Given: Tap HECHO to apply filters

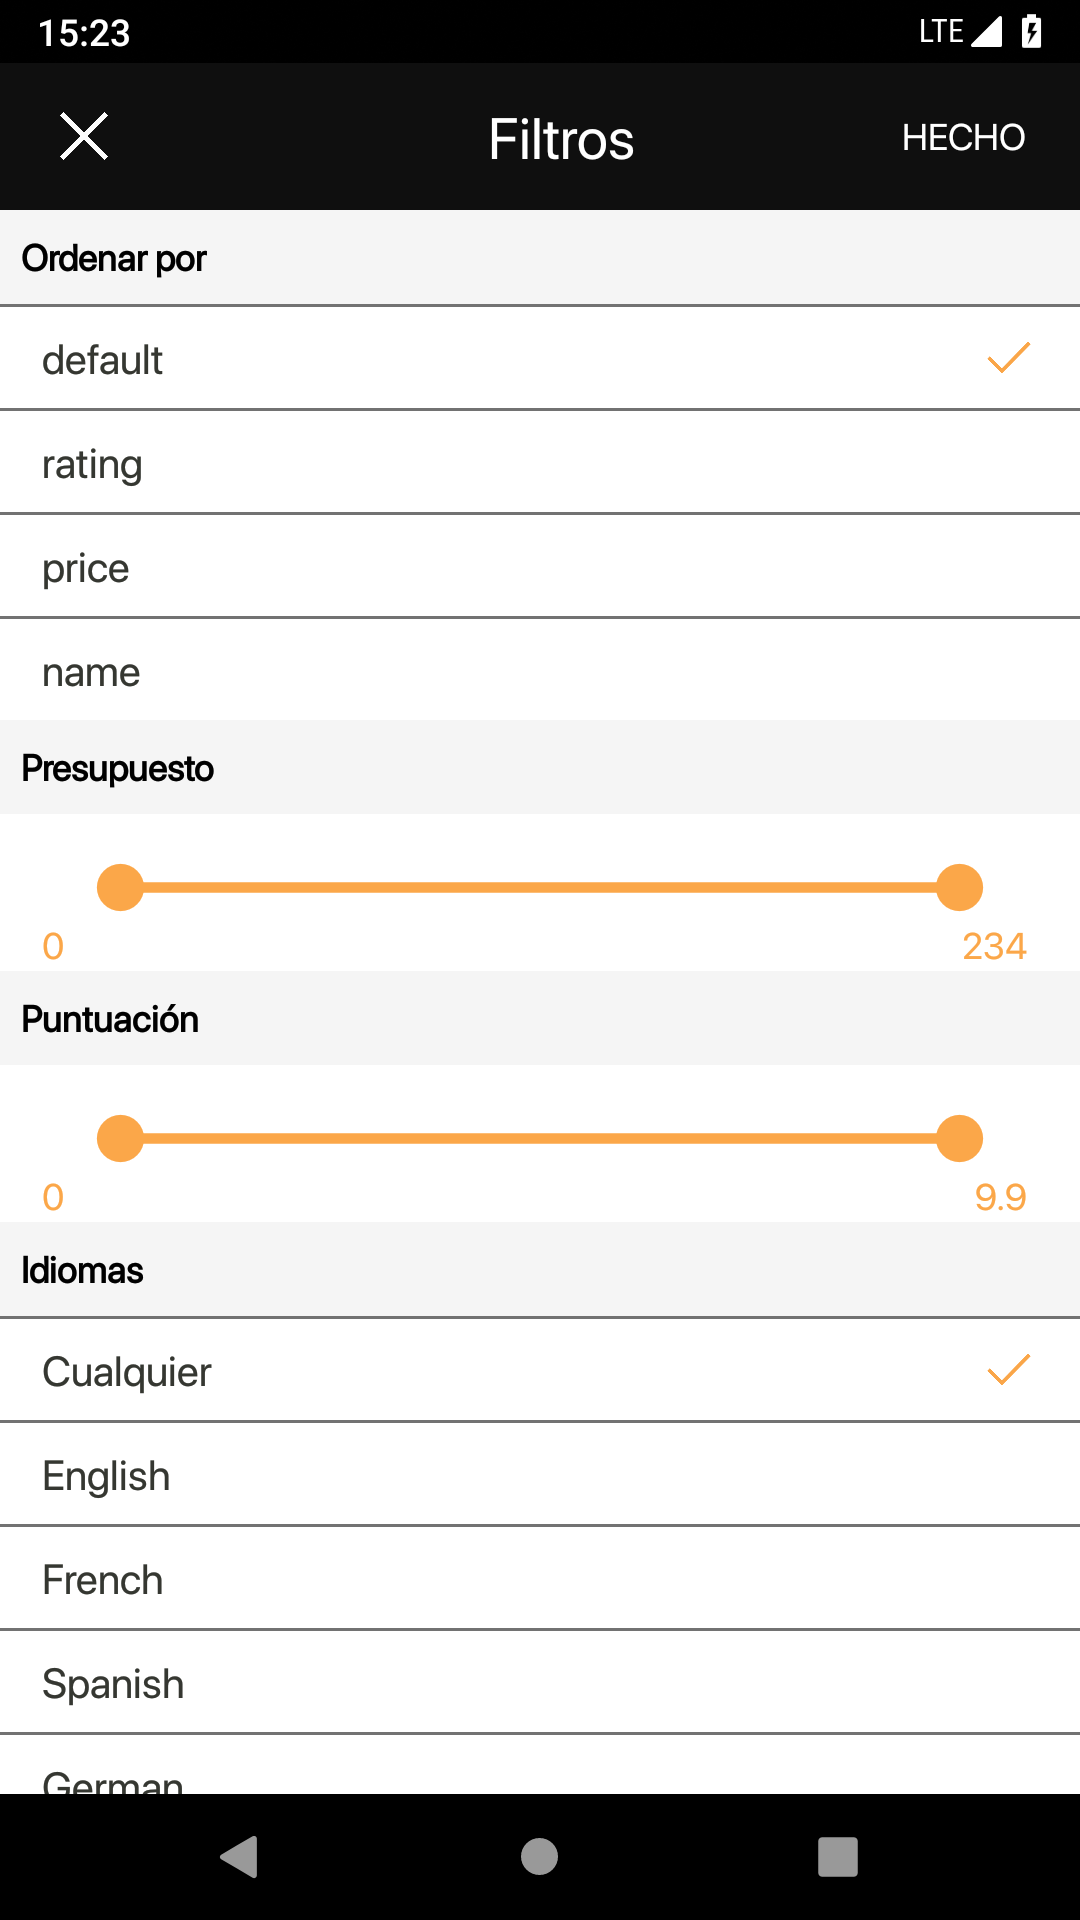Looking at the screenshot, I should point(963,137).
